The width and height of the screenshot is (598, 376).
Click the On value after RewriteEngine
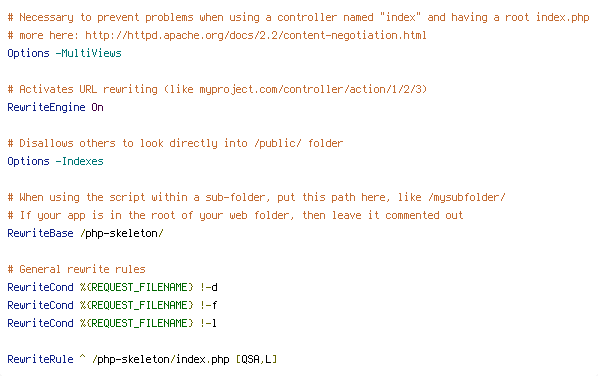click(x=97, y=108)
